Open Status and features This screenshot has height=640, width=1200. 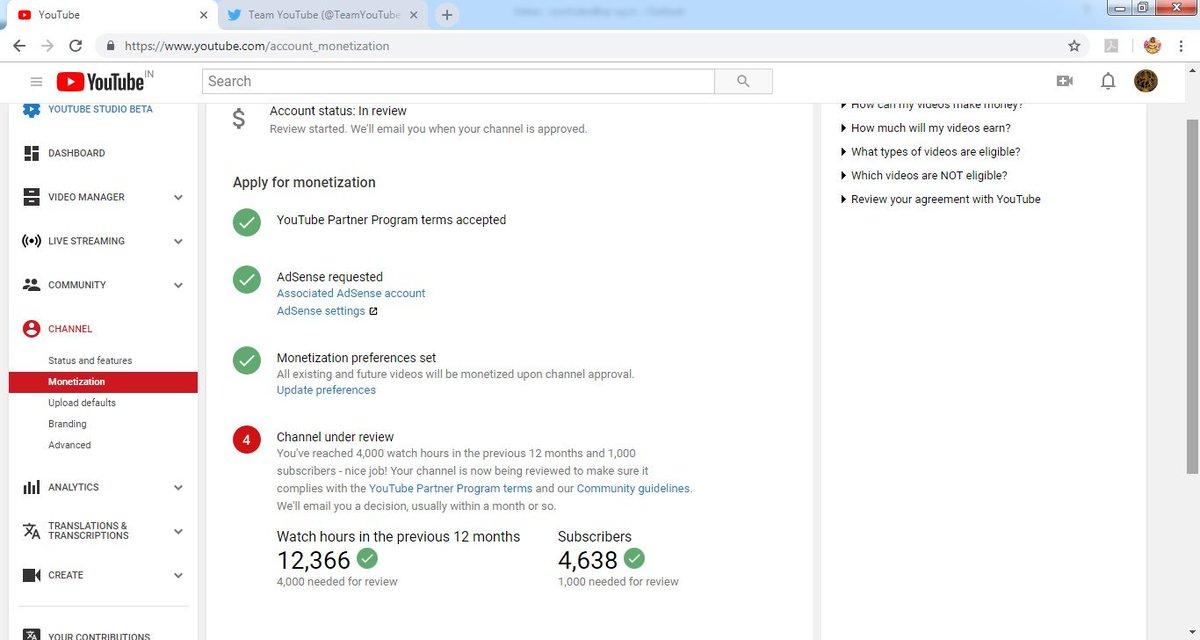[x=90, y=360]
